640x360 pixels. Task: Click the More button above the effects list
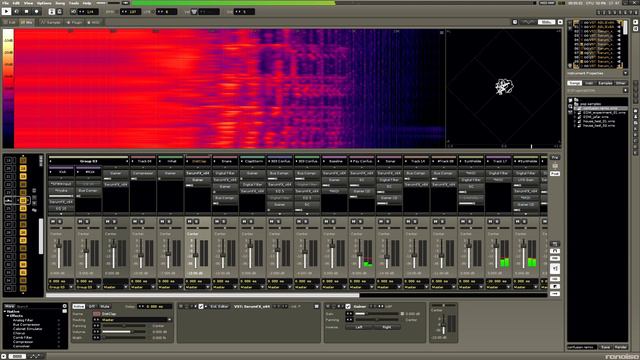[x=9, y=306]
